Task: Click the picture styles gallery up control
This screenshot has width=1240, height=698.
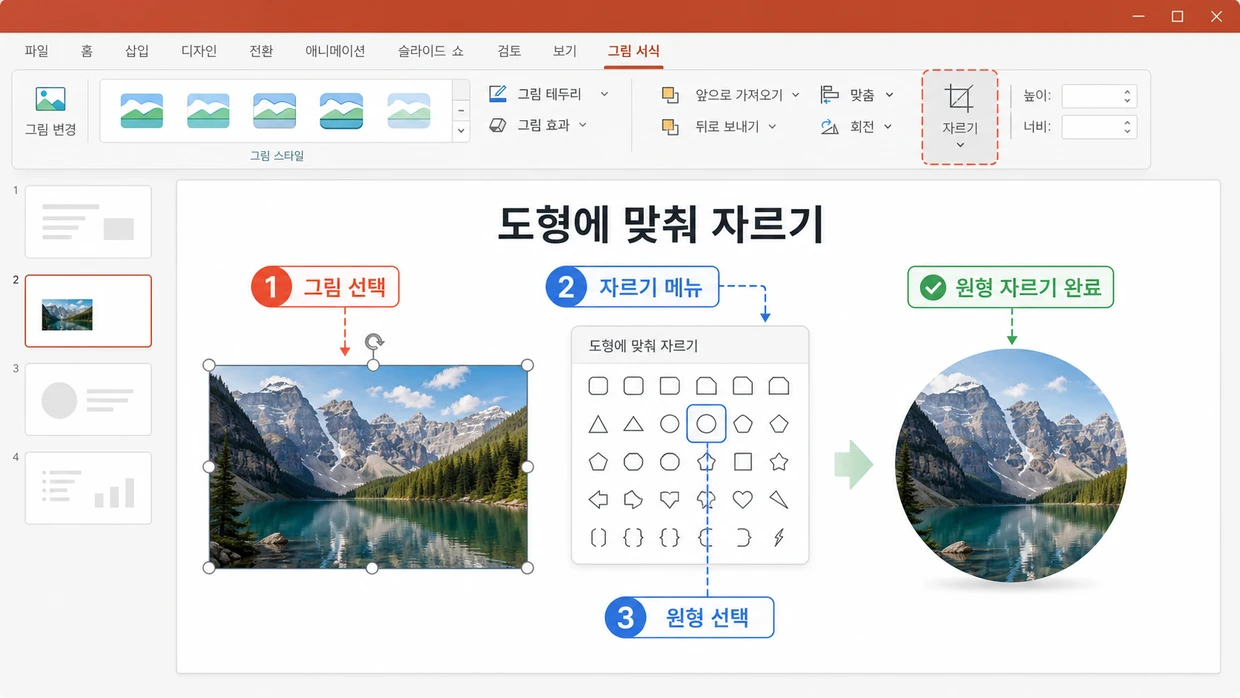Action: [x=461, y=109]
